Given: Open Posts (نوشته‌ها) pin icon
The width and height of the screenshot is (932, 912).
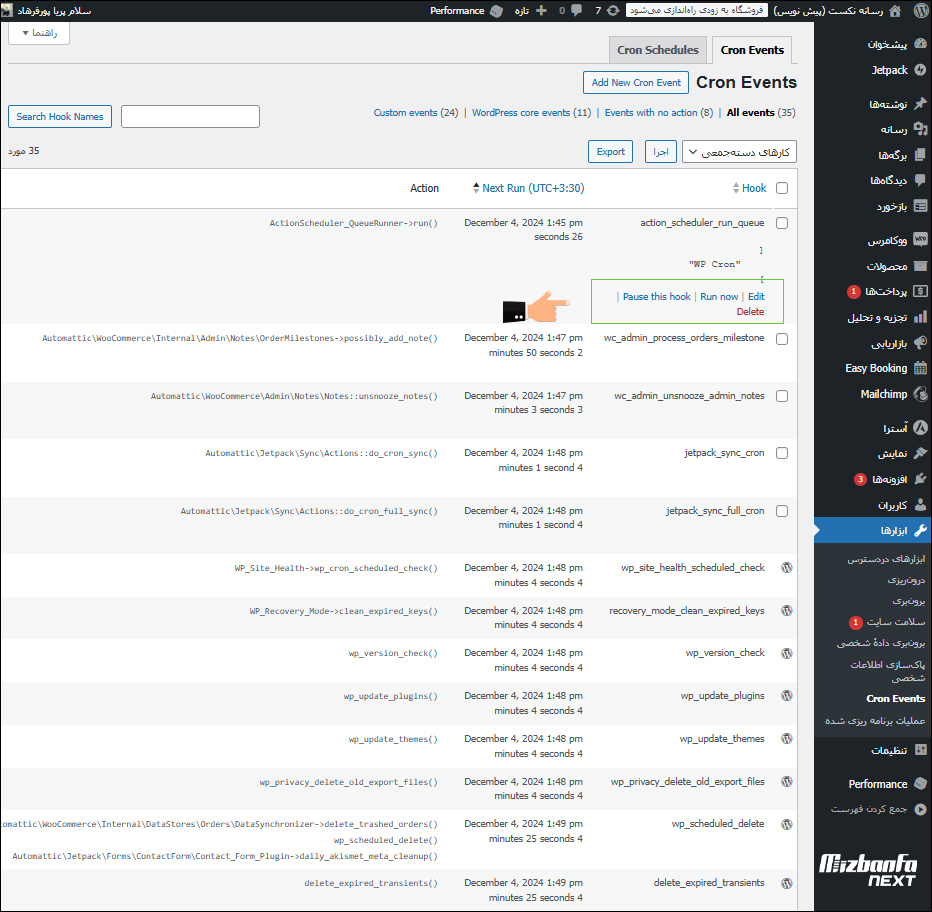Looking at the screenshot, I should click(x=920, y=103).
